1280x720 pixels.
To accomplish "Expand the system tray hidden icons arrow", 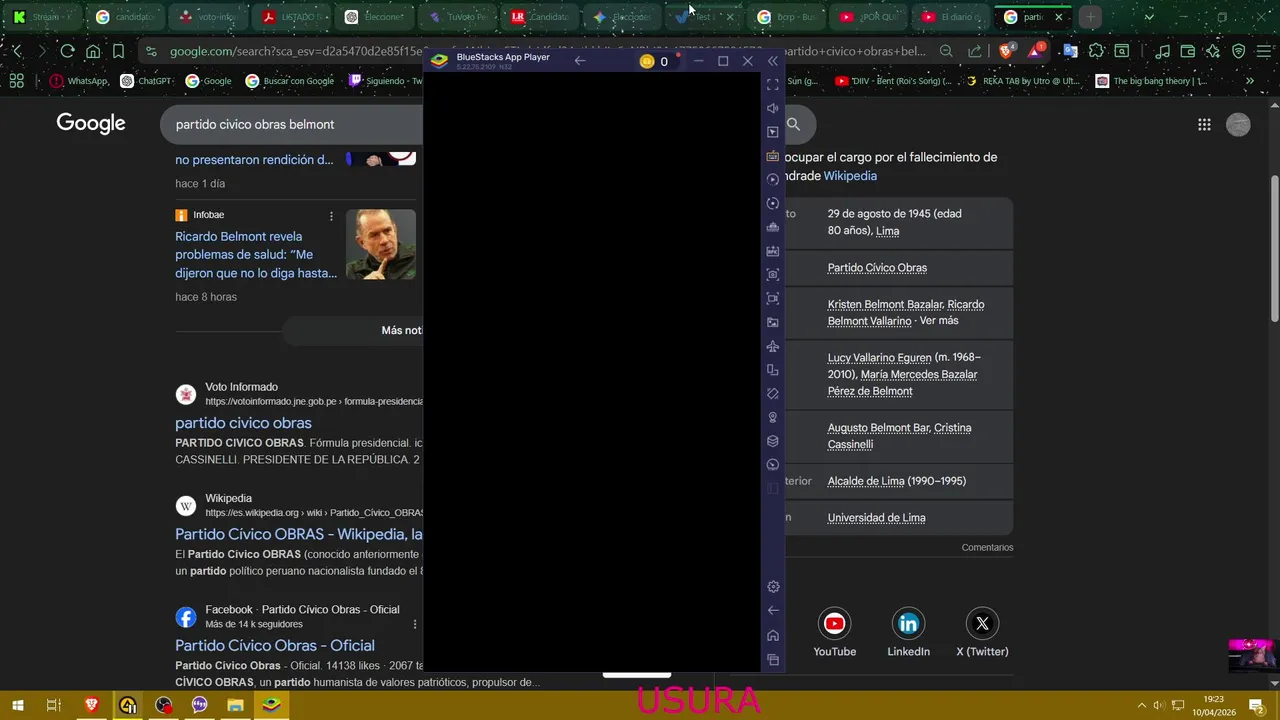I will click(1140, 705).
